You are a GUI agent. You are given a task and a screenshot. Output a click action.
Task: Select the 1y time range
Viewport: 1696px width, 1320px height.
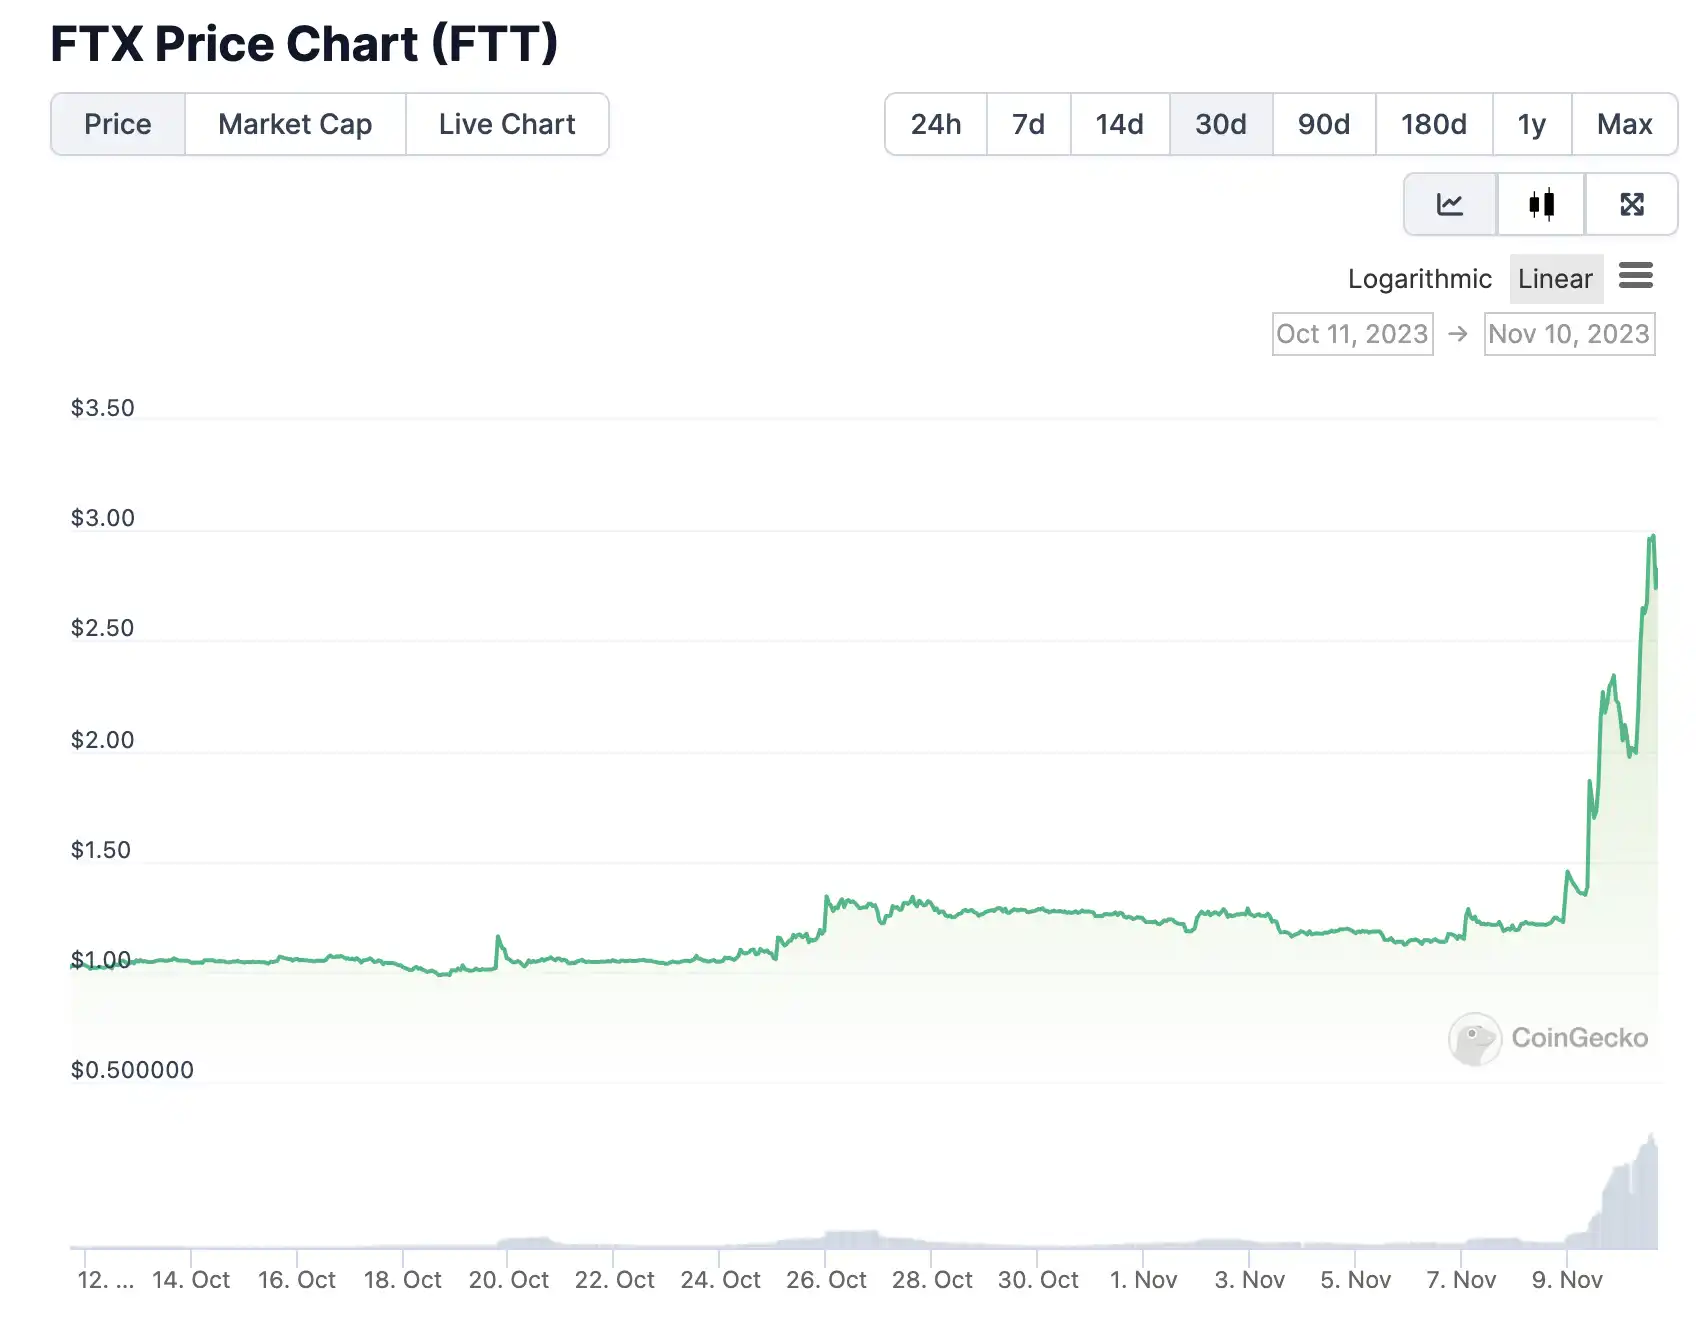1532,124
